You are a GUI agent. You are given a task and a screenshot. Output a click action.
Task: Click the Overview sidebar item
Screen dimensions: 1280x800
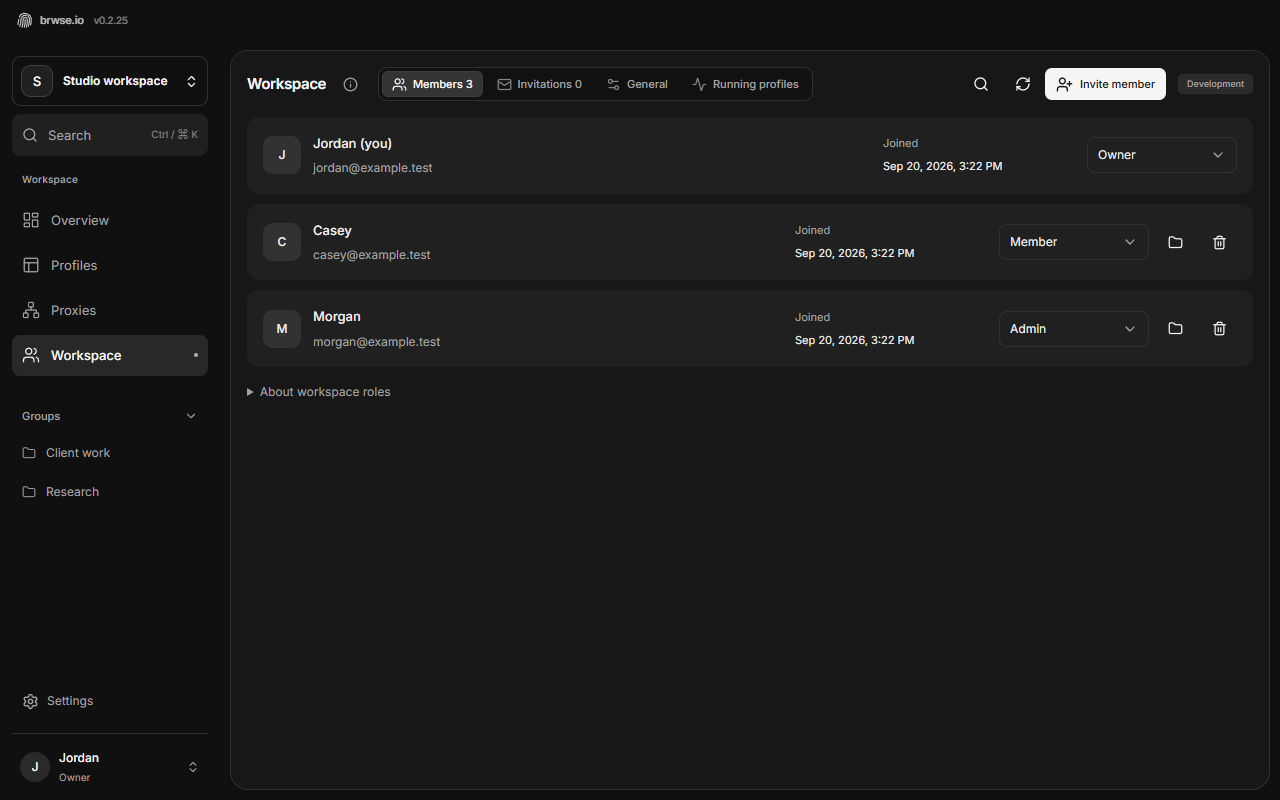(110, 220)
